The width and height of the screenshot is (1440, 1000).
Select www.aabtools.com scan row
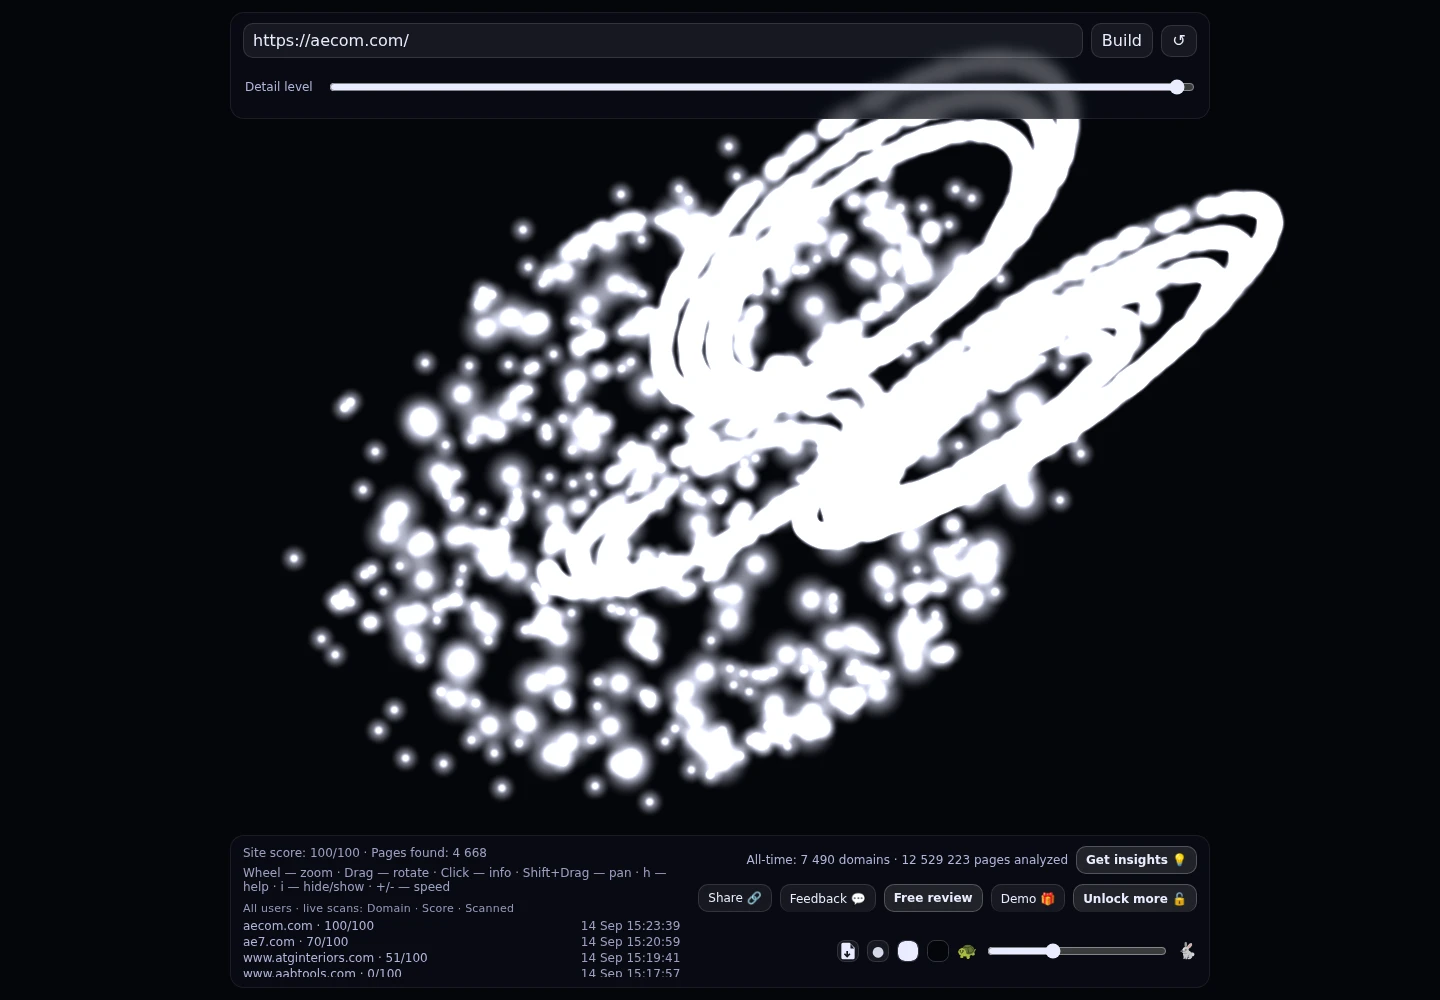[x=461, y=973]
